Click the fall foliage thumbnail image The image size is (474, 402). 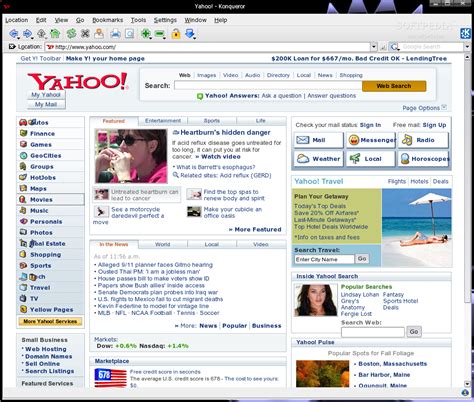(322, 373)
